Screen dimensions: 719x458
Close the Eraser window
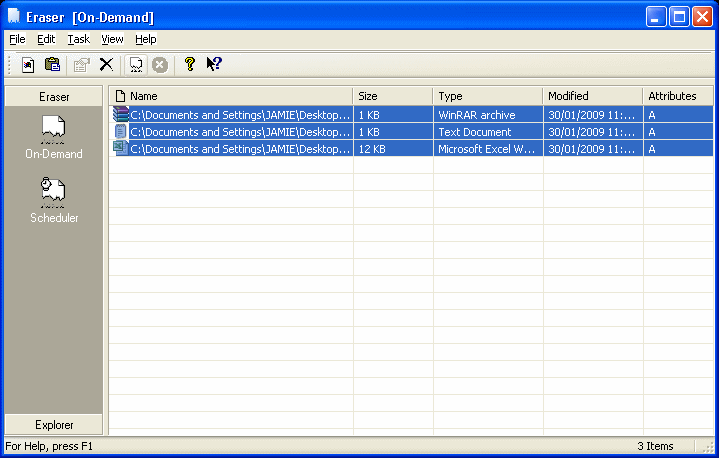(x=702, y=17)
